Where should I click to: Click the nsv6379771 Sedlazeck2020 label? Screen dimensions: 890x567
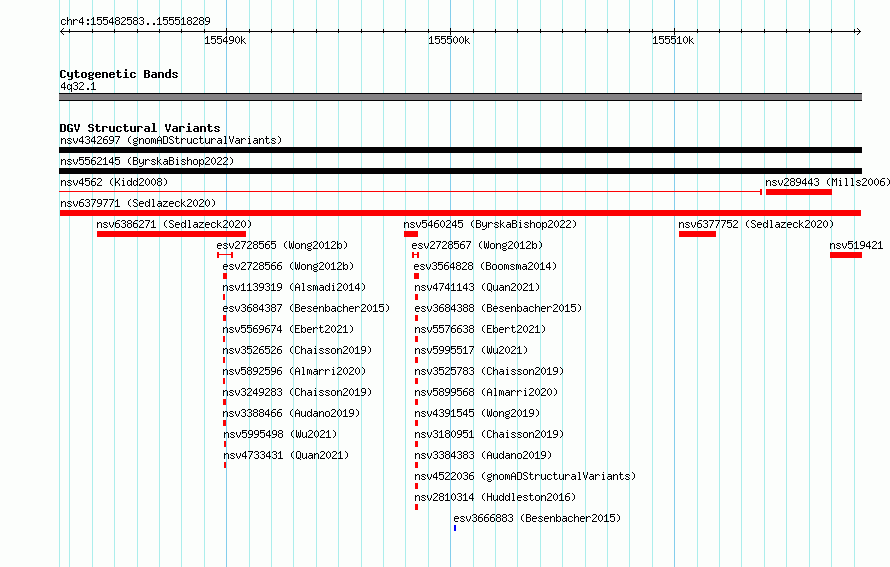pyautogui.click(x=138, y=203)
